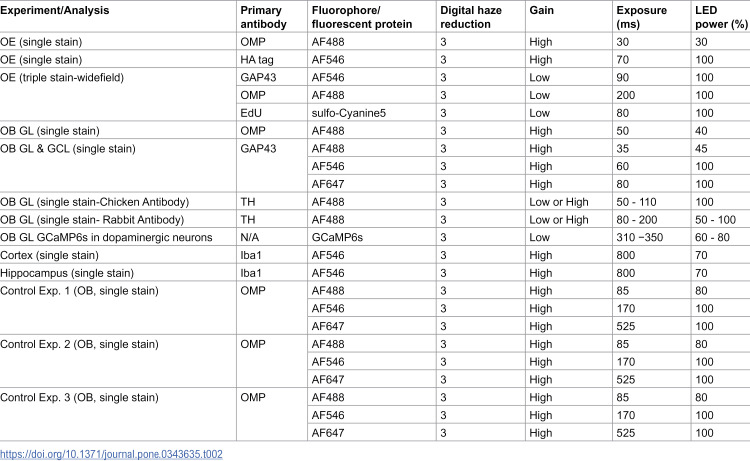Click the Exposure (ms) column header

pos(641,17)
